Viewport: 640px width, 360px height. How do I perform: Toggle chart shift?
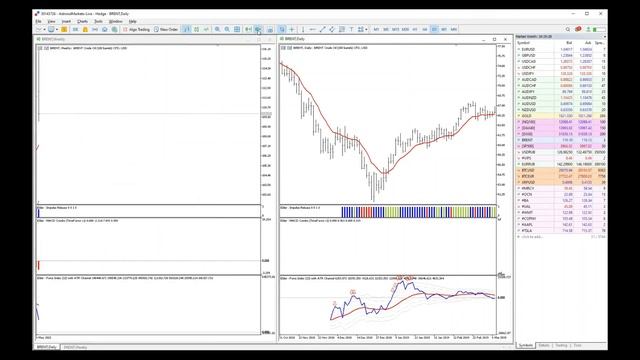point(258,29)
